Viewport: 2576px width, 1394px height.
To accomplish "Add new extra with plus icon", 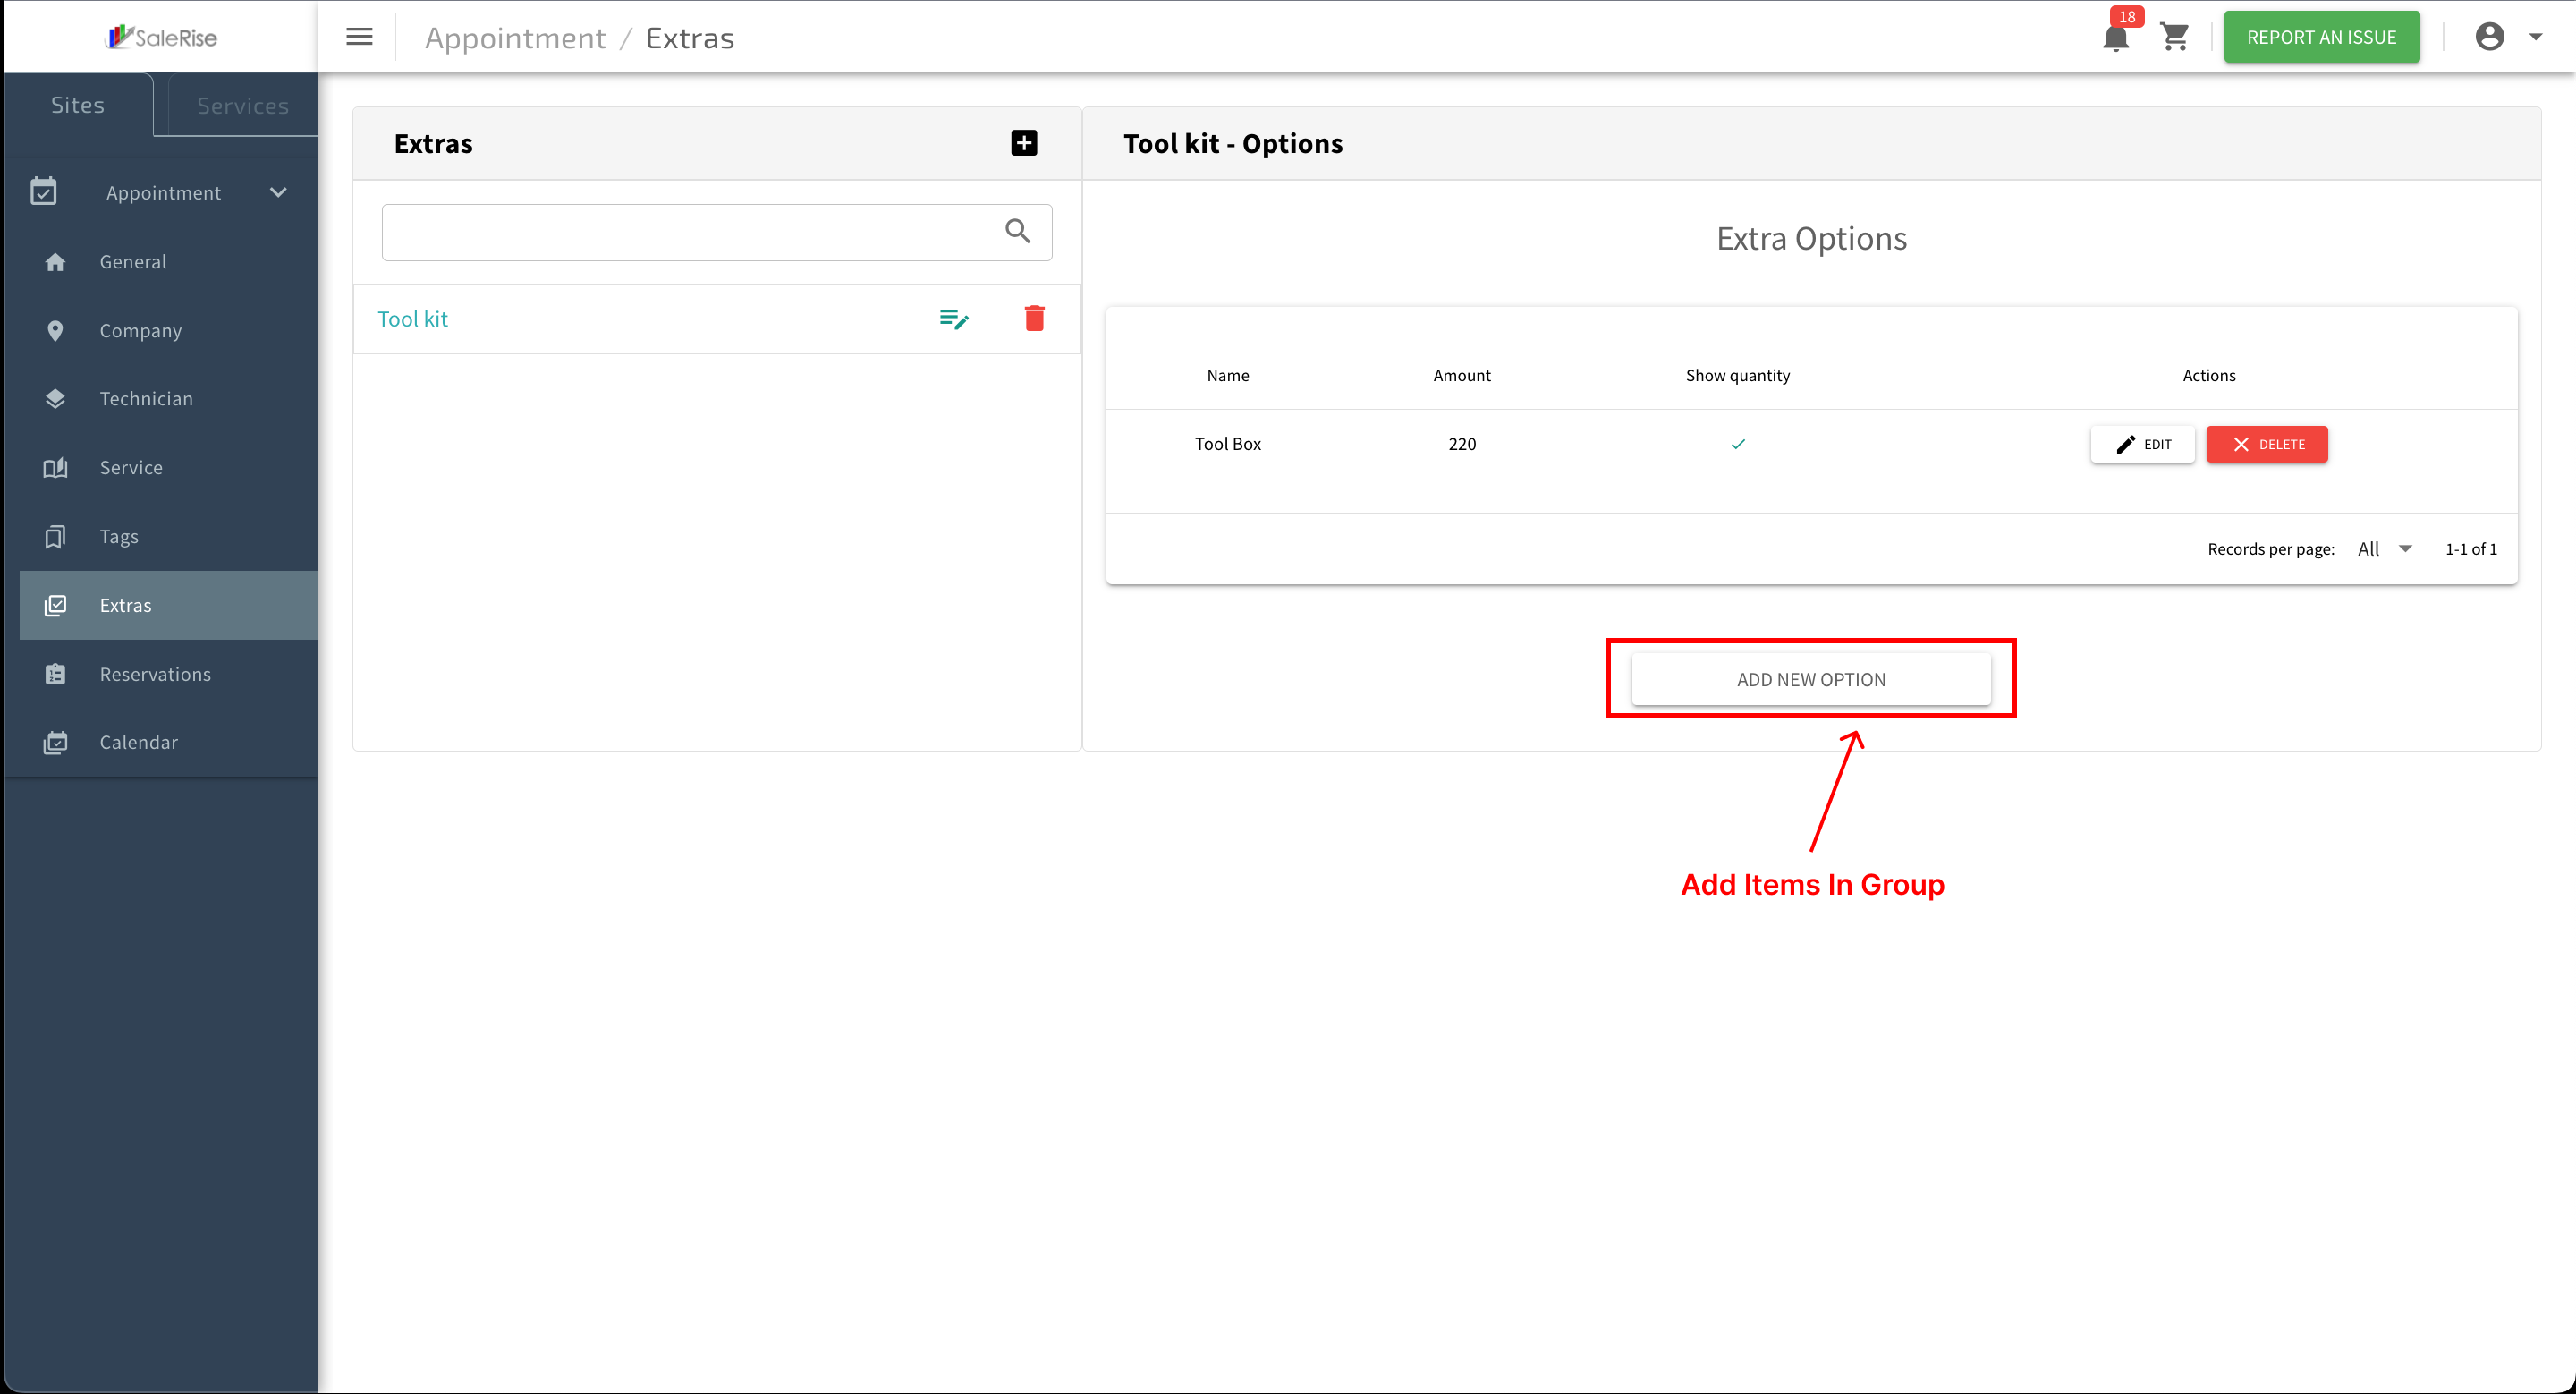I will [1023, 143].
